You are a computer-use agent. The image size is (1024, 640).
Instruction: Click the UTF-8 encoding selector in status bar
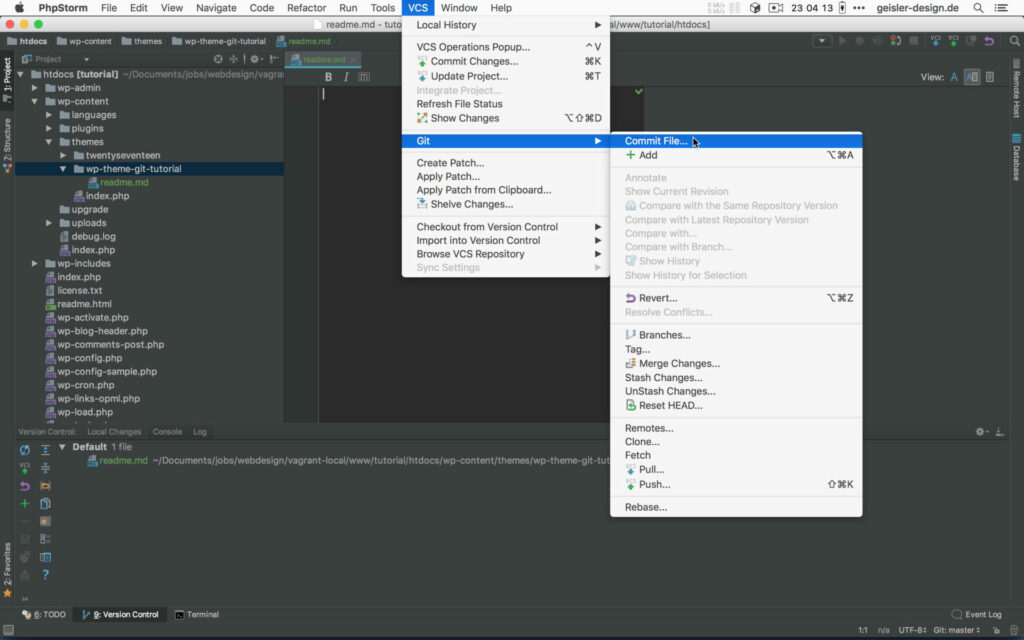(912, 630)
